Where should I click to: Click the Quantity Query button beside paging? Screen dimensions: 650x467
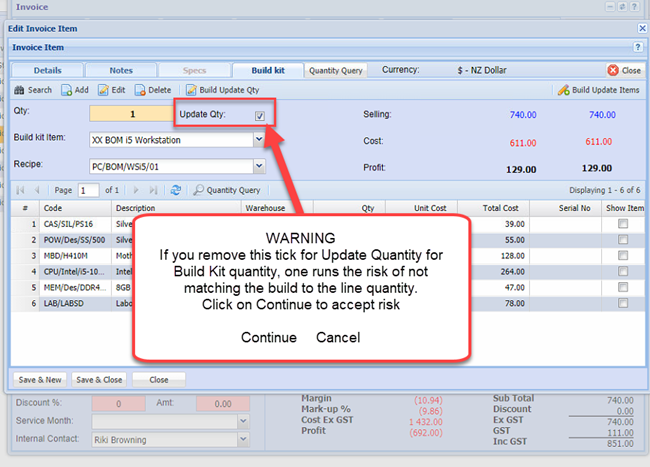[227, 189]
